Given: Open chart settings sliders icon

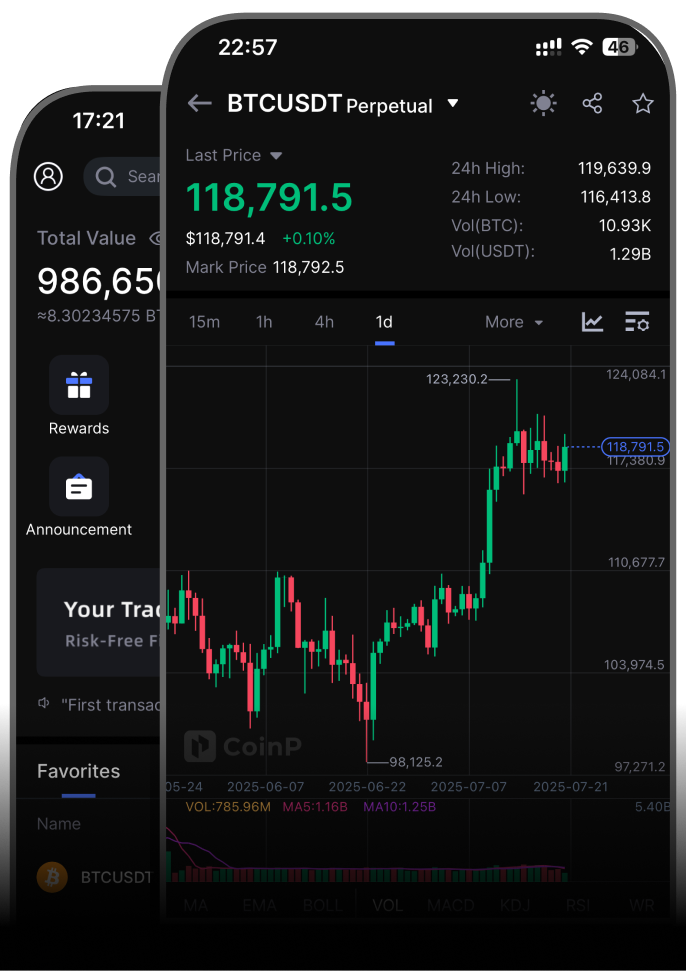Looking at the screenshot, I should pos(637,322).
